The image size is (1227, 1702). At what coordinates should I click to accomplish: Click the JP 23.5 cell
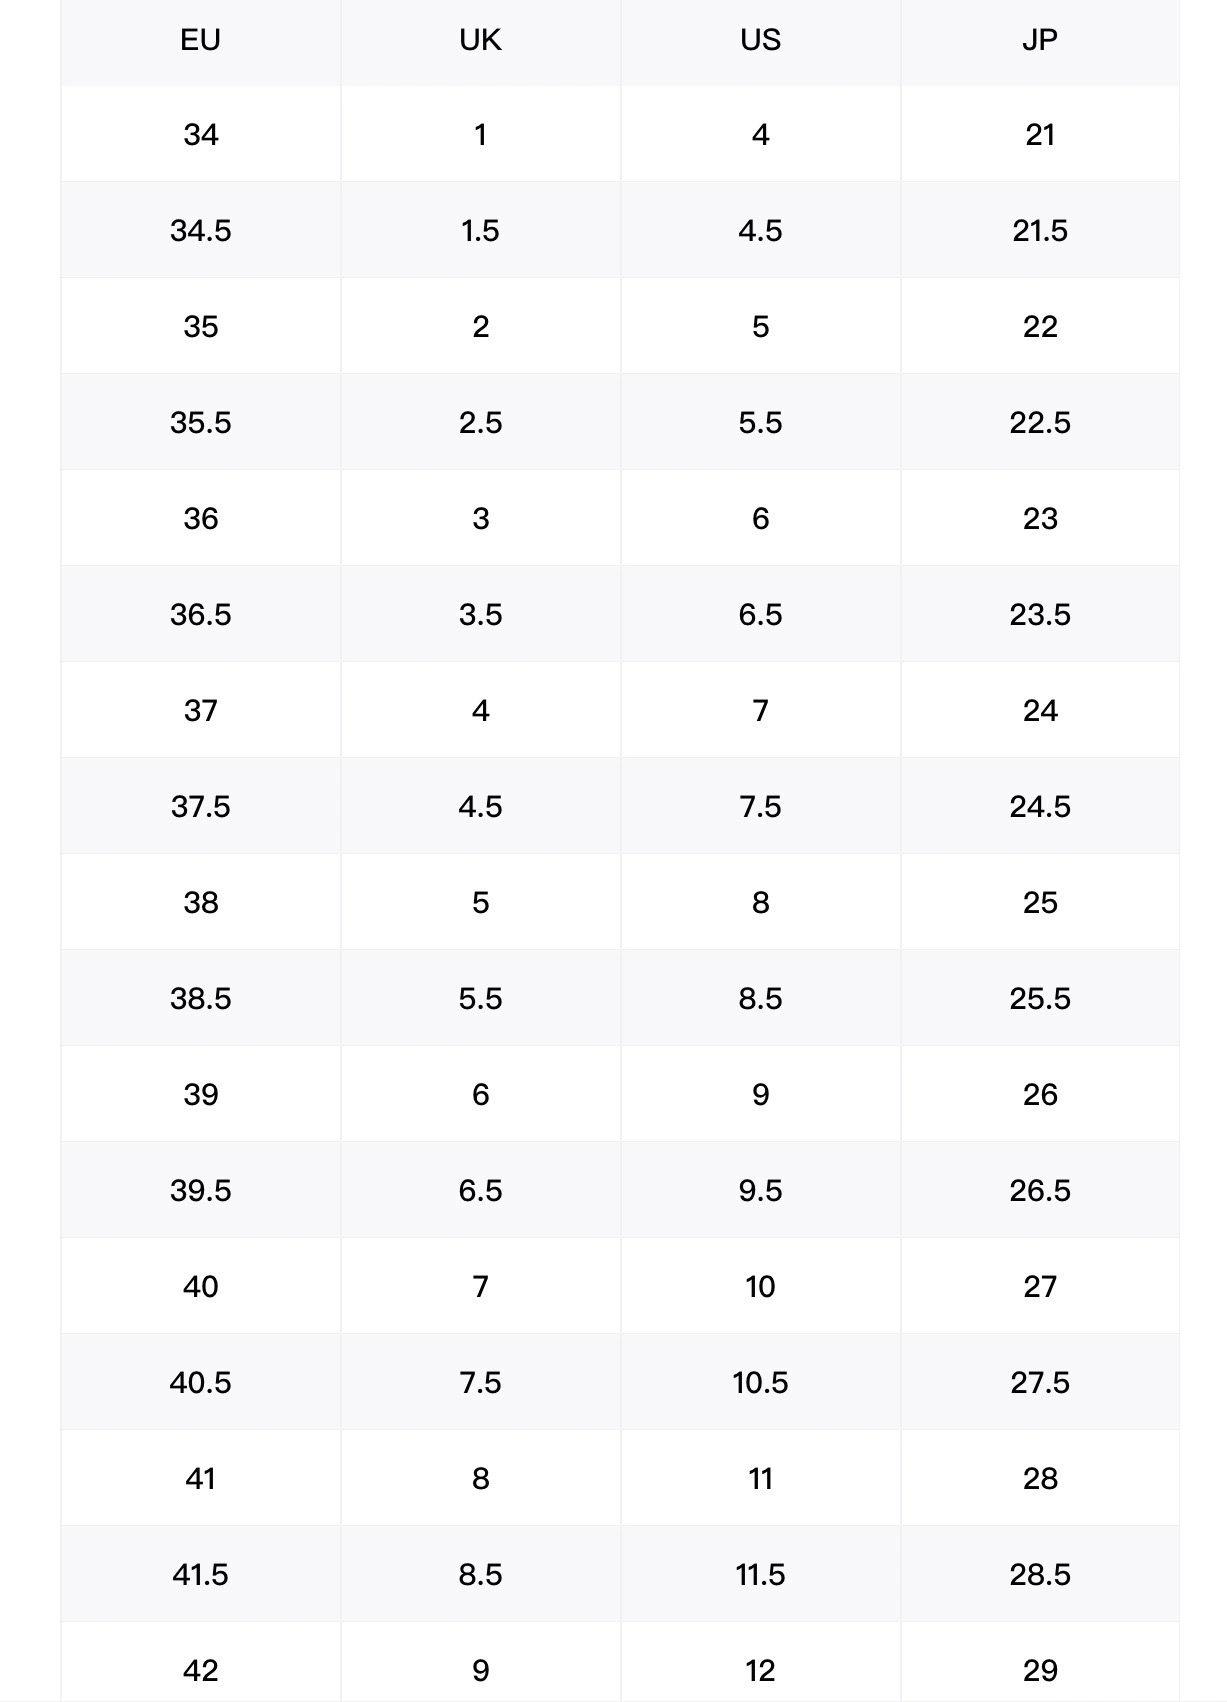tap(1040, 614)
